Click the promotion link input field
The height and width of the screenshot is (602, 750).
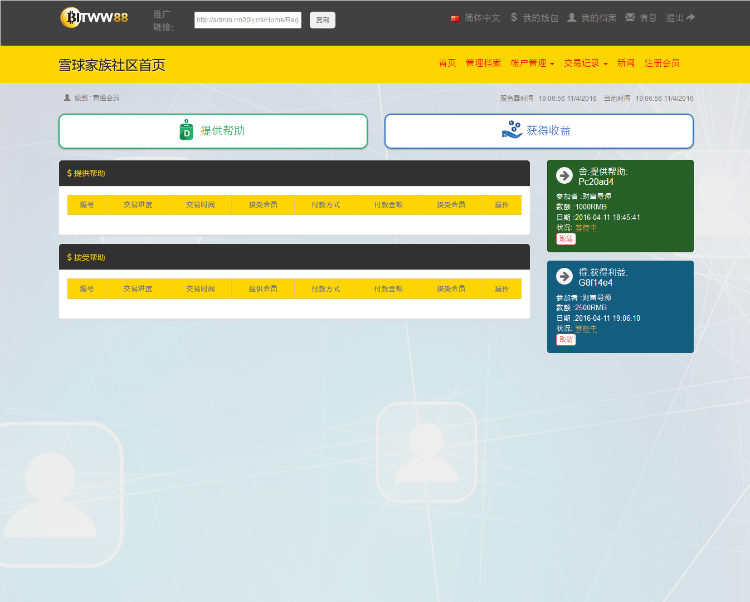[248, 20]
